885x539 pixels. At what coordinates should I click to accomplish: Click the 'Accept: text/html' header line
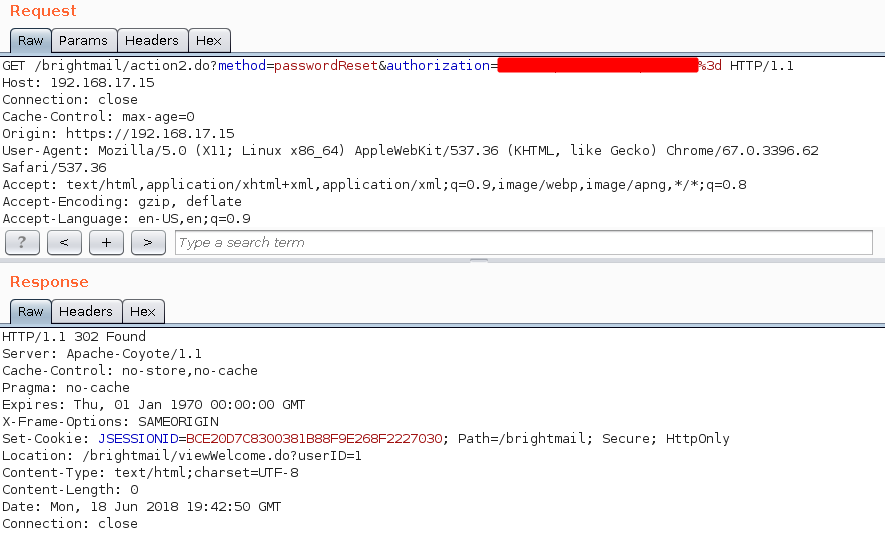point(374,184)
